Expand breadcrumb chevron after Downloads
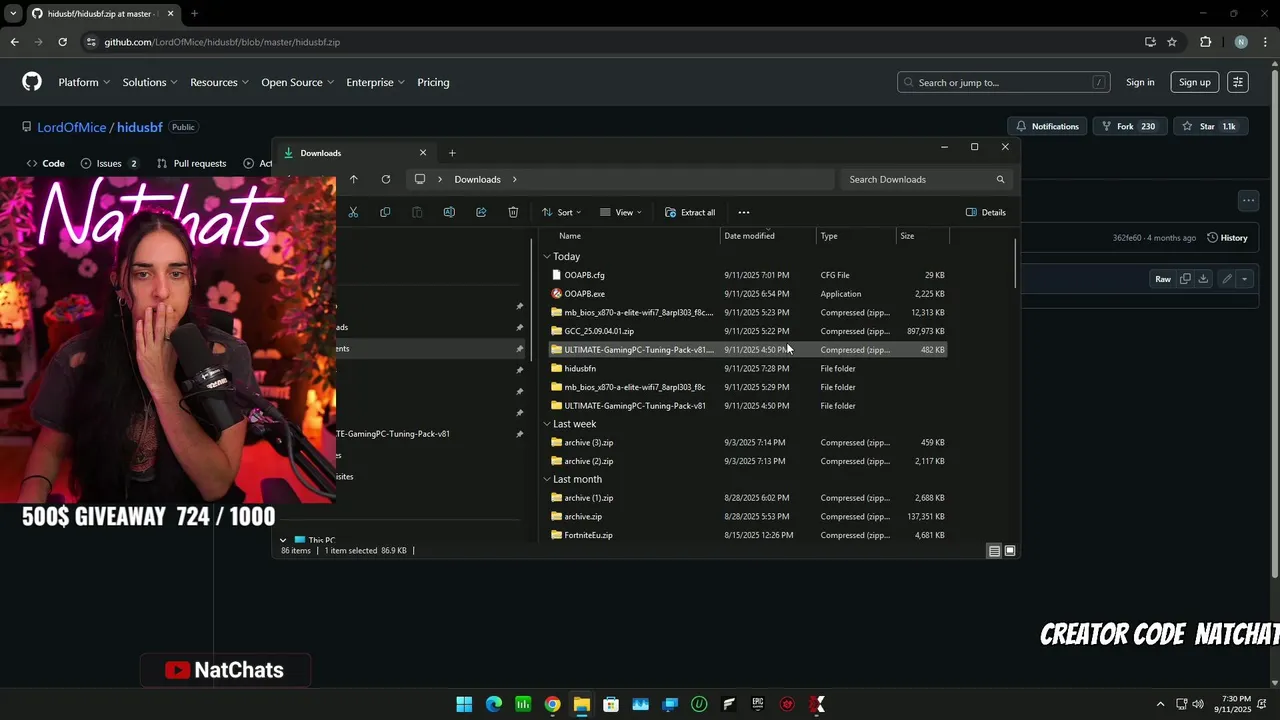Image resolution: width=1280 pixels, height=720 pixels. tap(514, 179)
